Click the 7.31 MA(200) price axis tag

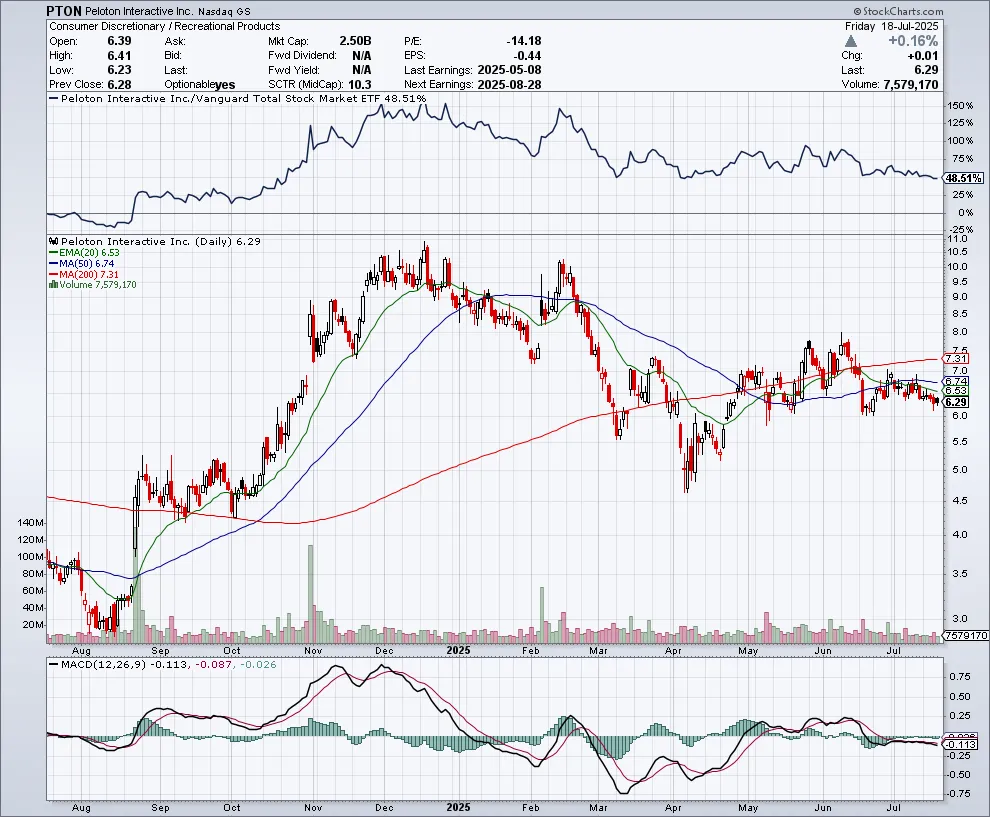click(957, 359)
